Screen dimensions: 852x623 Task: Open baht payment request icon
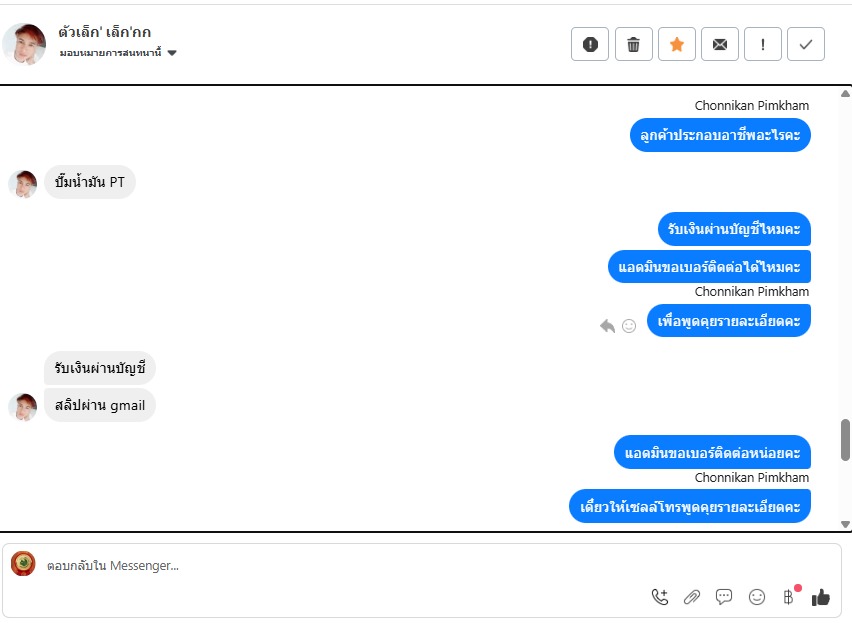click(x=788, y=597)
